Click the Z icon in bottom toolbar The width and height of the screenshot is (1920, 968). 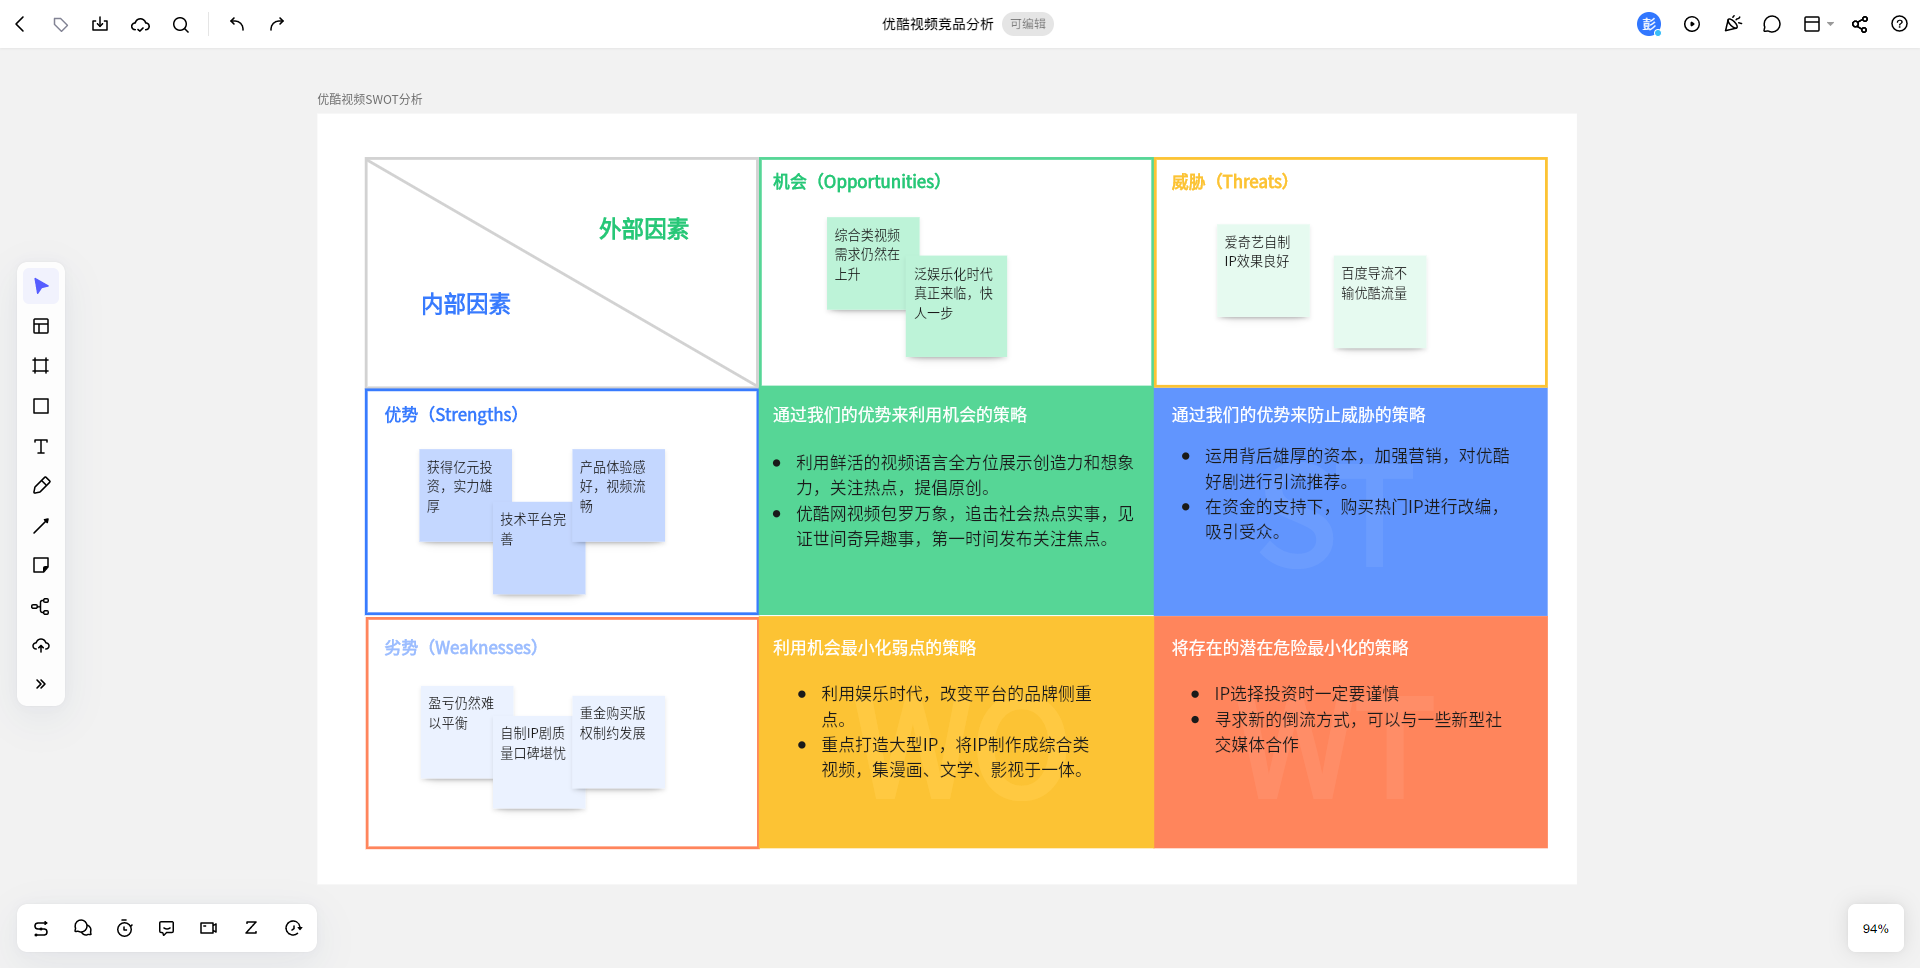pyautogui.click(x=251, y=928)
